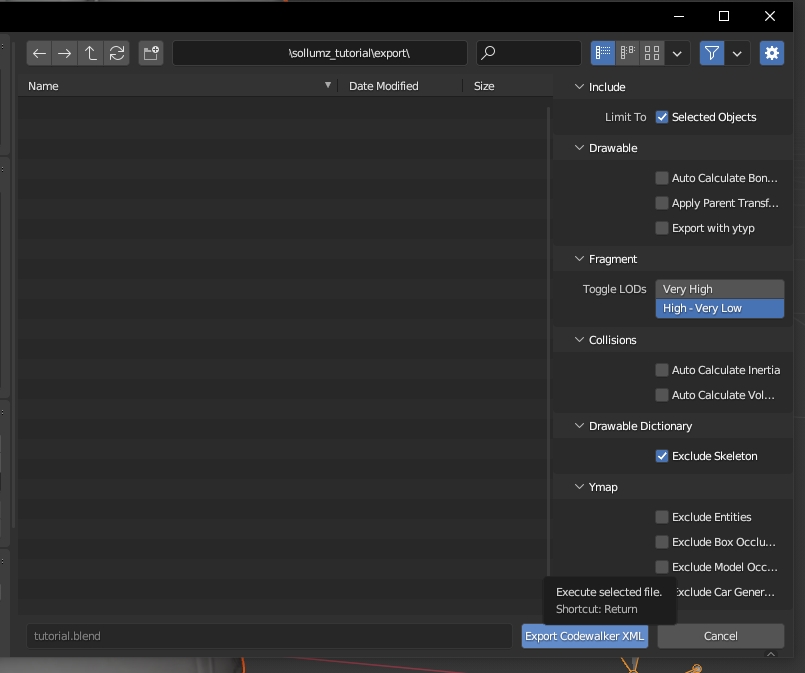The width and height of the screenshot is (805, 673).
Task: Enable Export with ytyp checkbox
Action: 662,228
